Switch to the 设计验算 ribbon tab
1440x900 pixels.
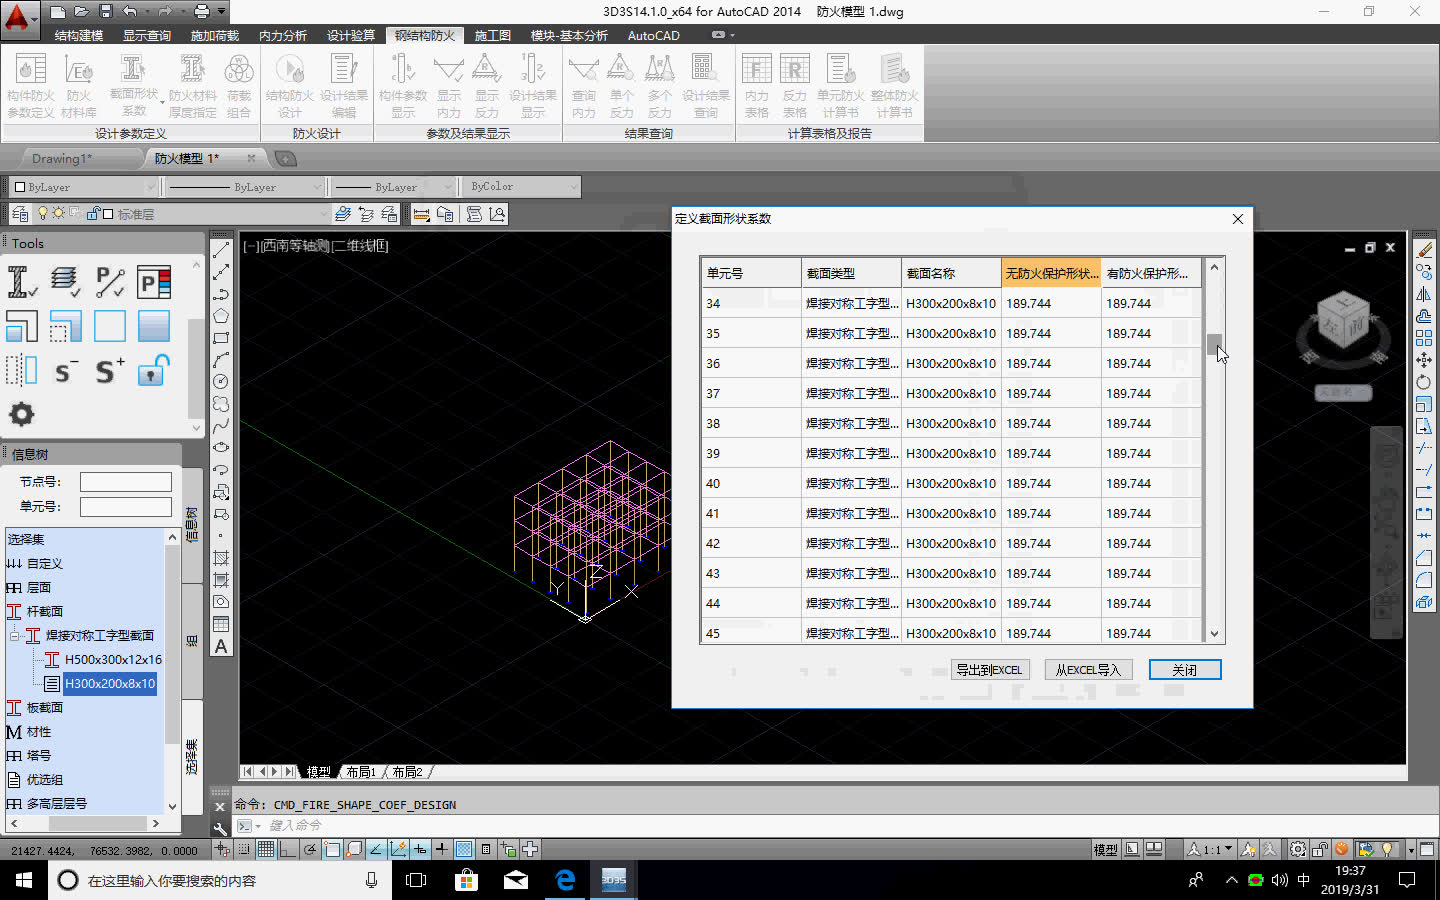(x=351, y=35)
